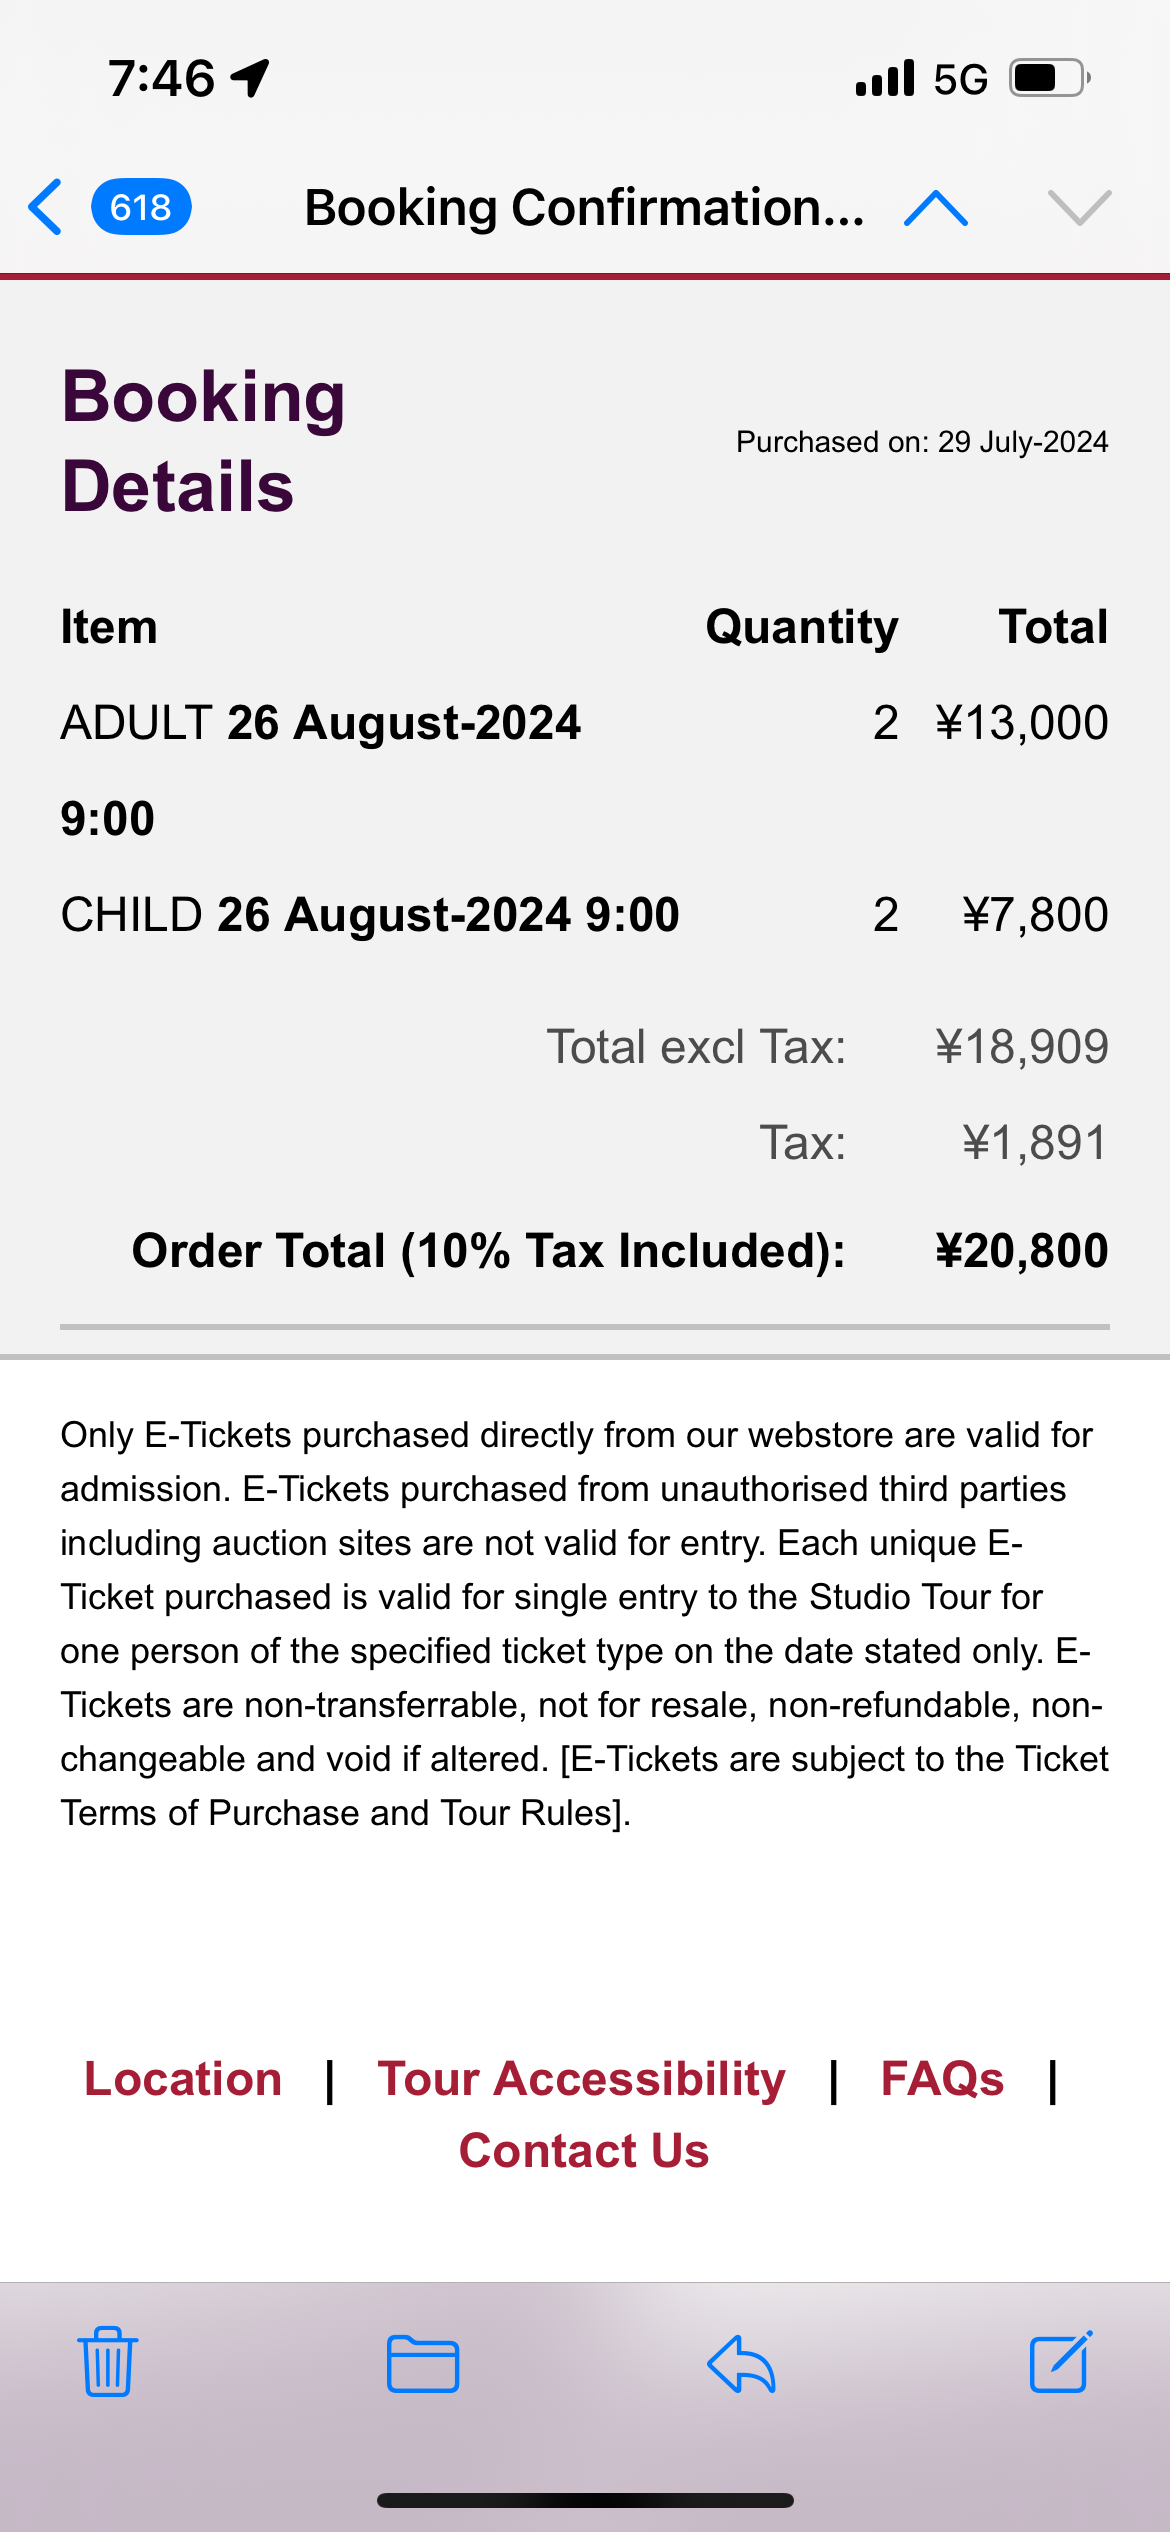Viewport: 1170px width, 2532px height.
Task: Go back using the blue chevron
Action: coord(46,207)
